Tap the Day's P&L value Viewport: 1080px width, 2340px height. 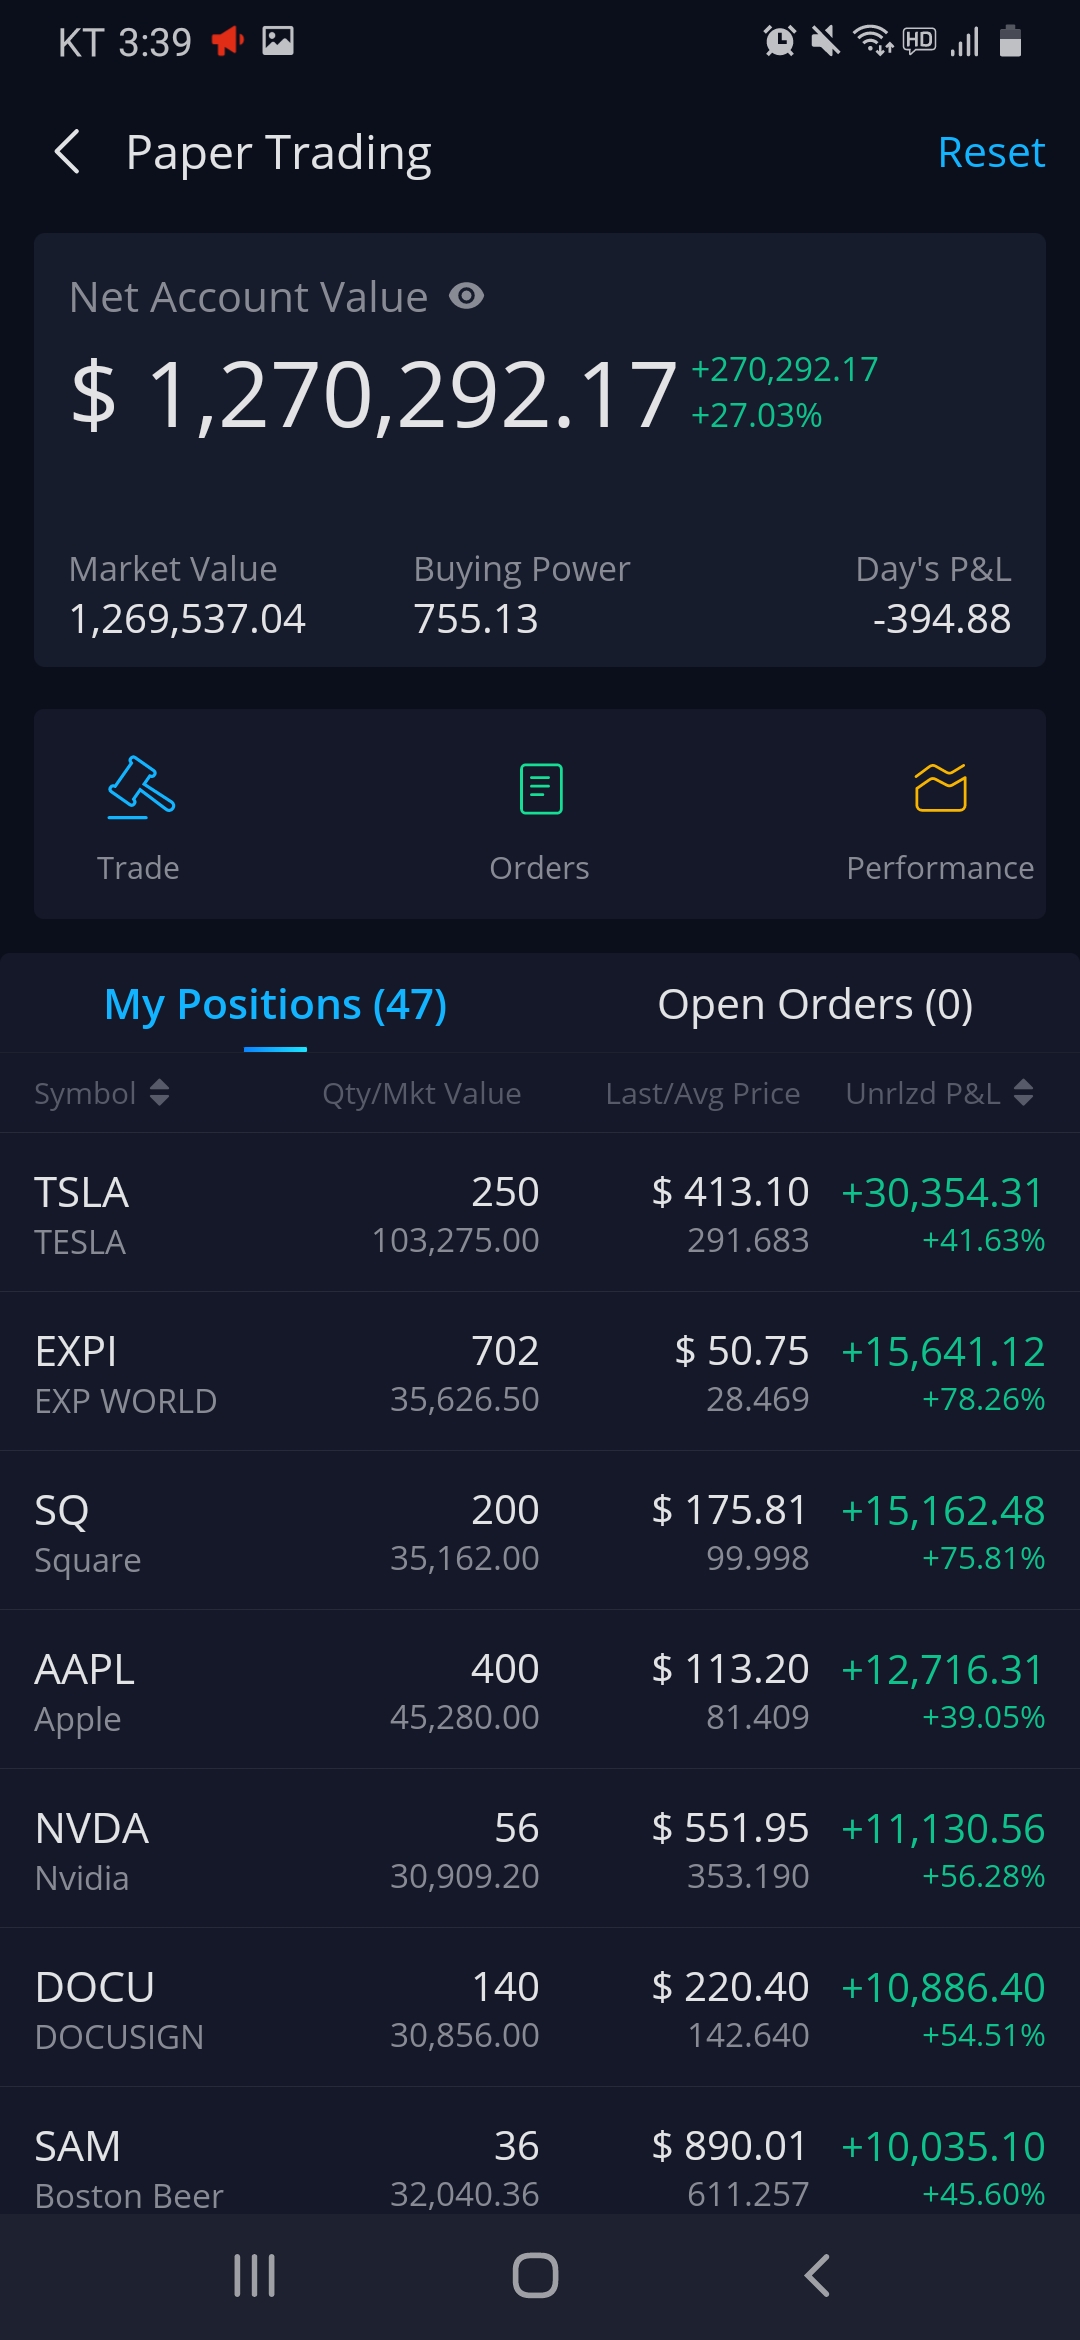coord(941,619)
